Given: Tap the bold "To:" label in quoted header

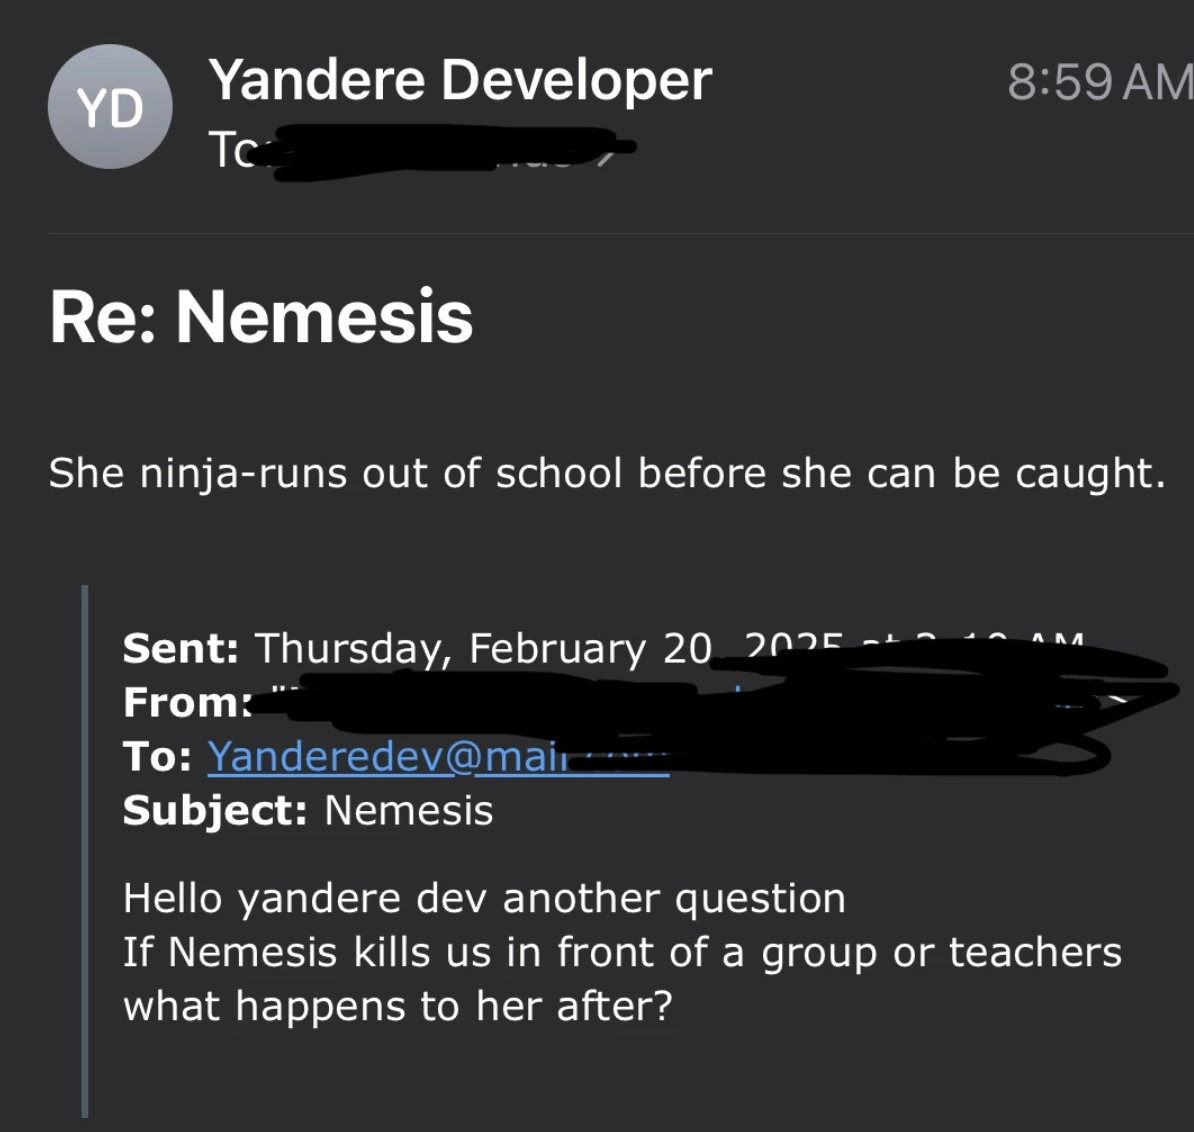Looking at the screenshot, I should tap(157, 756).
